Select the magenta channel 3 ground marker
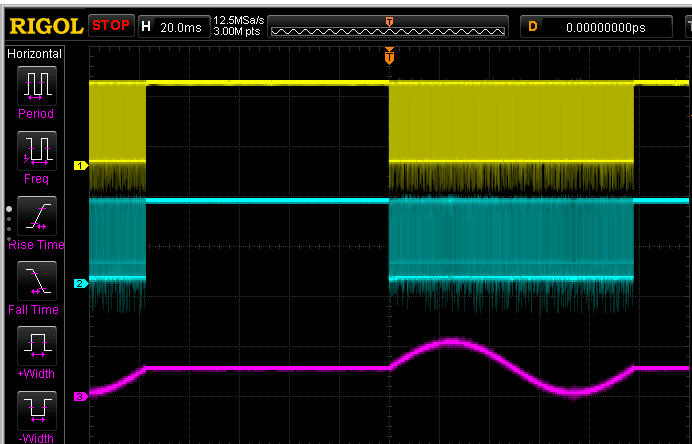692x444 pixels. 82,396
